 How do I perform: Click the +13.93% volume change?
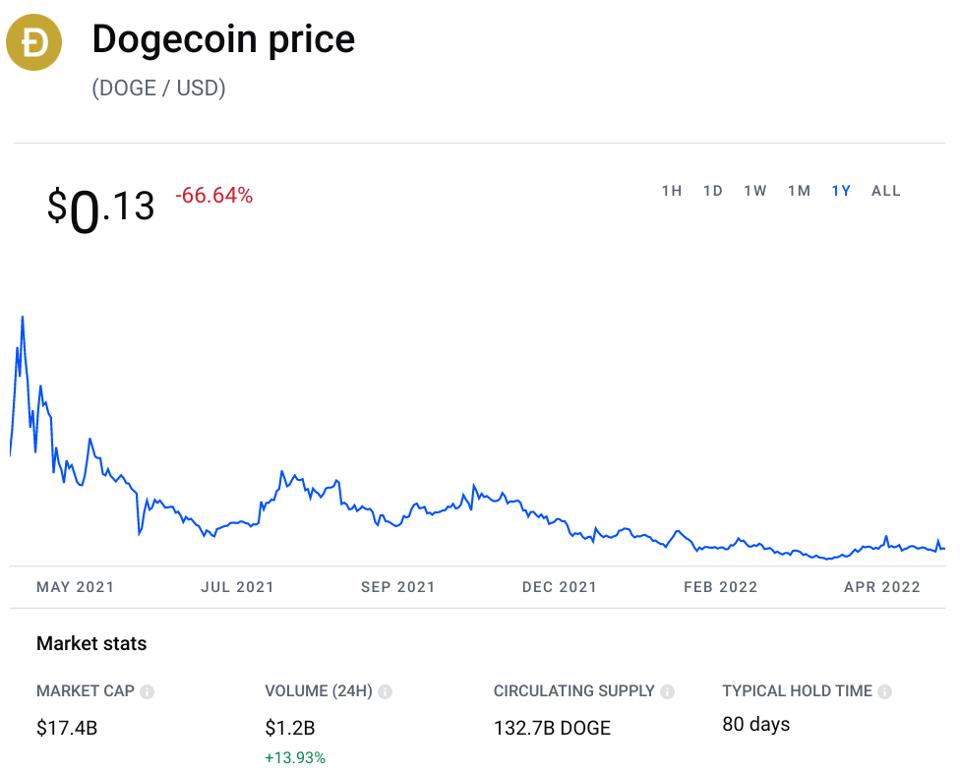[295, 758]
